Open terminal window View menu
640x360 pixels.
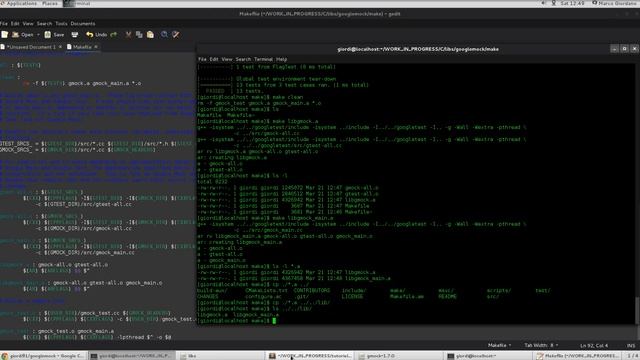click(x=227, y=59)
